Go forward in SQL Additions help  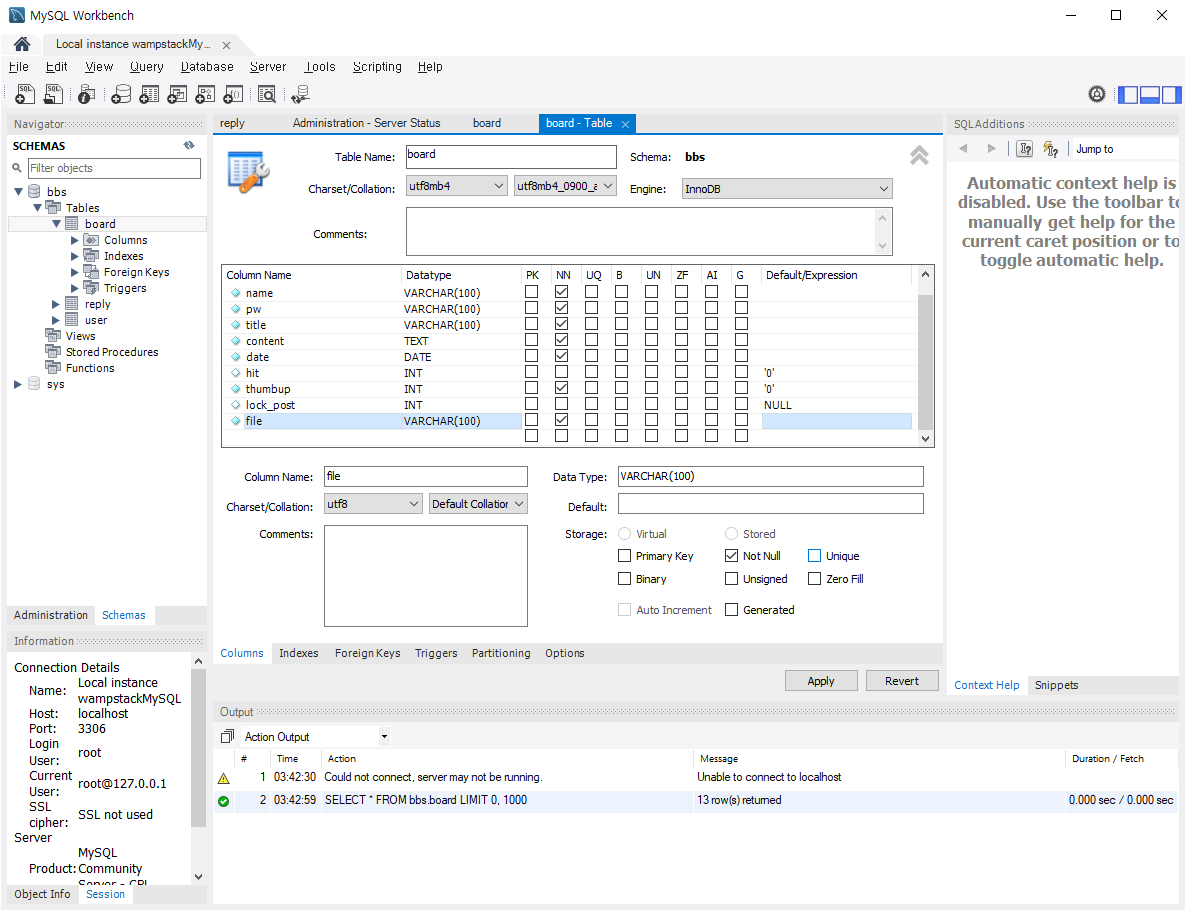992,148
